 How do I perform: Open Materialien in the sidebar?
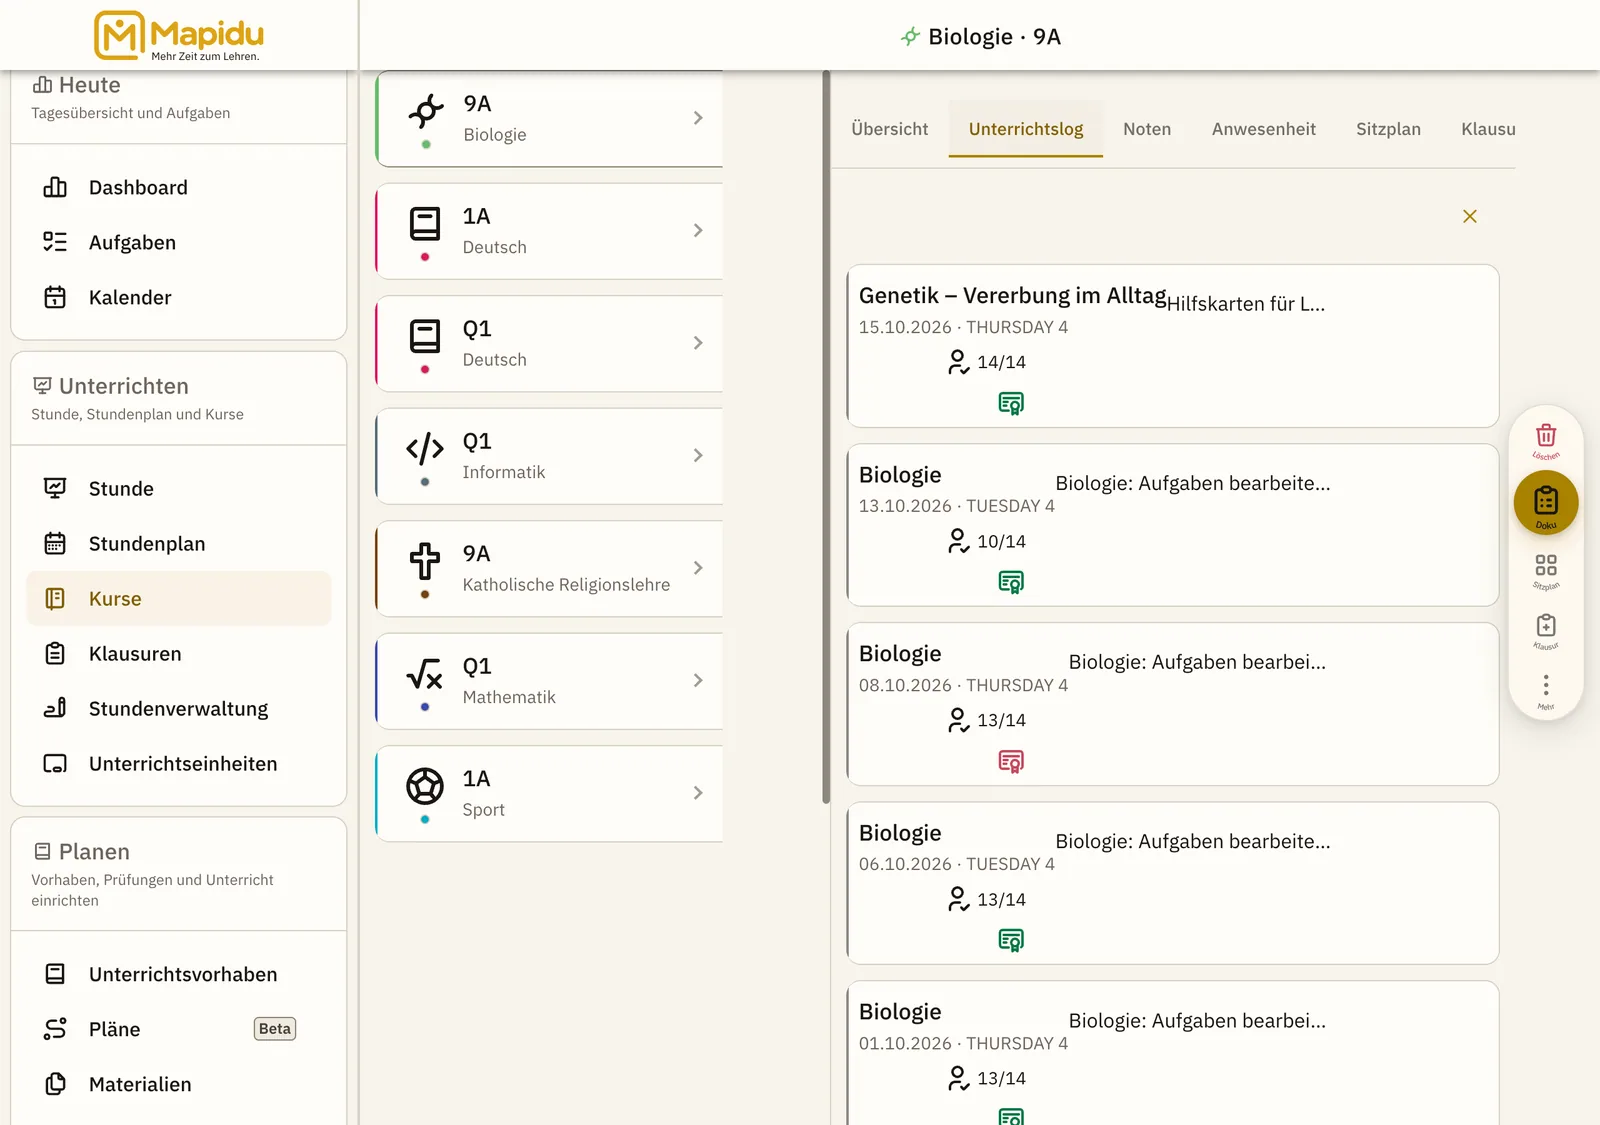[179, 1085]
